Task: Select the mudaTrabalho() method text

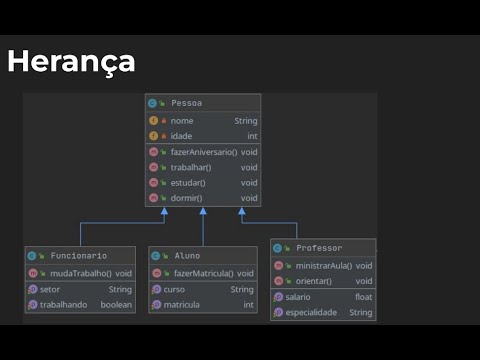Action: point(81,273)
